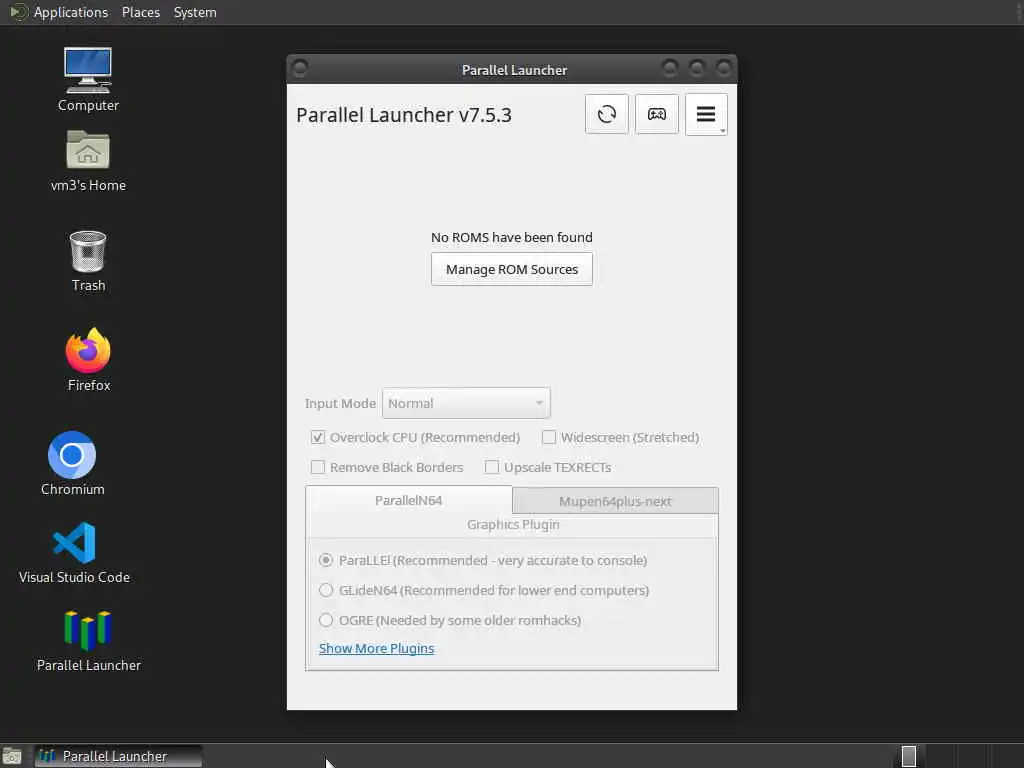Select the Parallel Launcher desktop icon
Screen dimensions: 1024x768
point(88,641)
